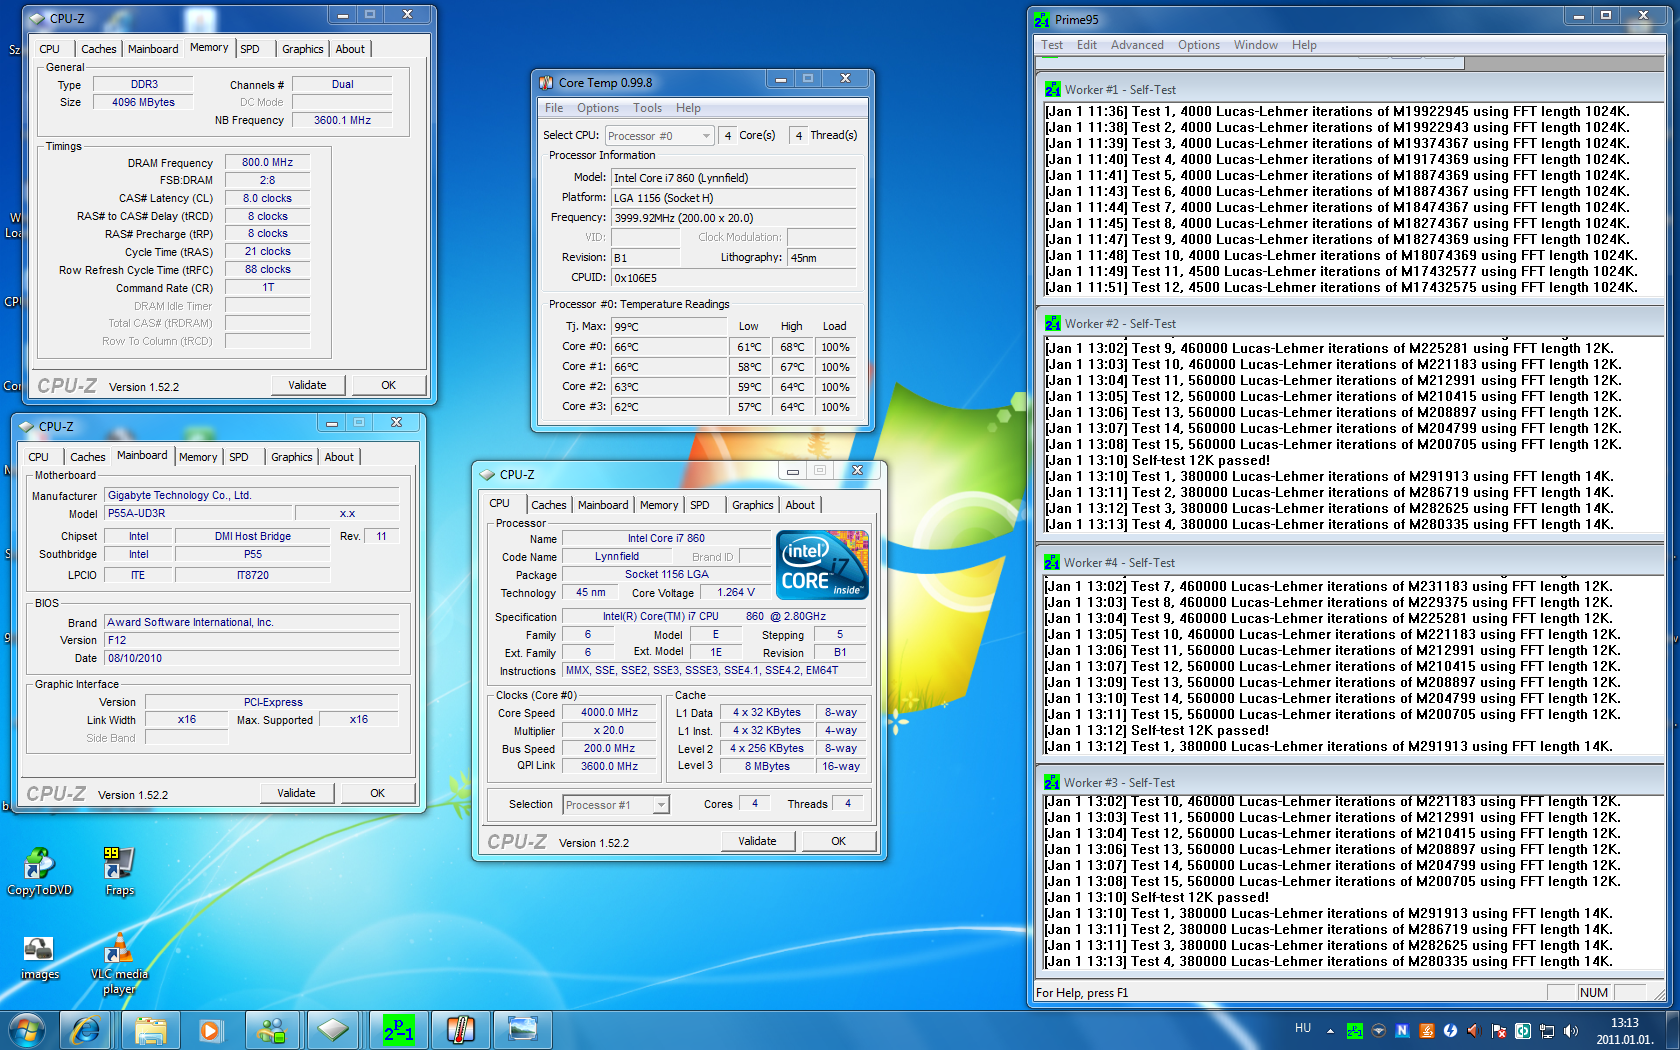Switch to Mainboard tab in the processor CPU-Z window

pyautogui.click(x=603, y=505)
